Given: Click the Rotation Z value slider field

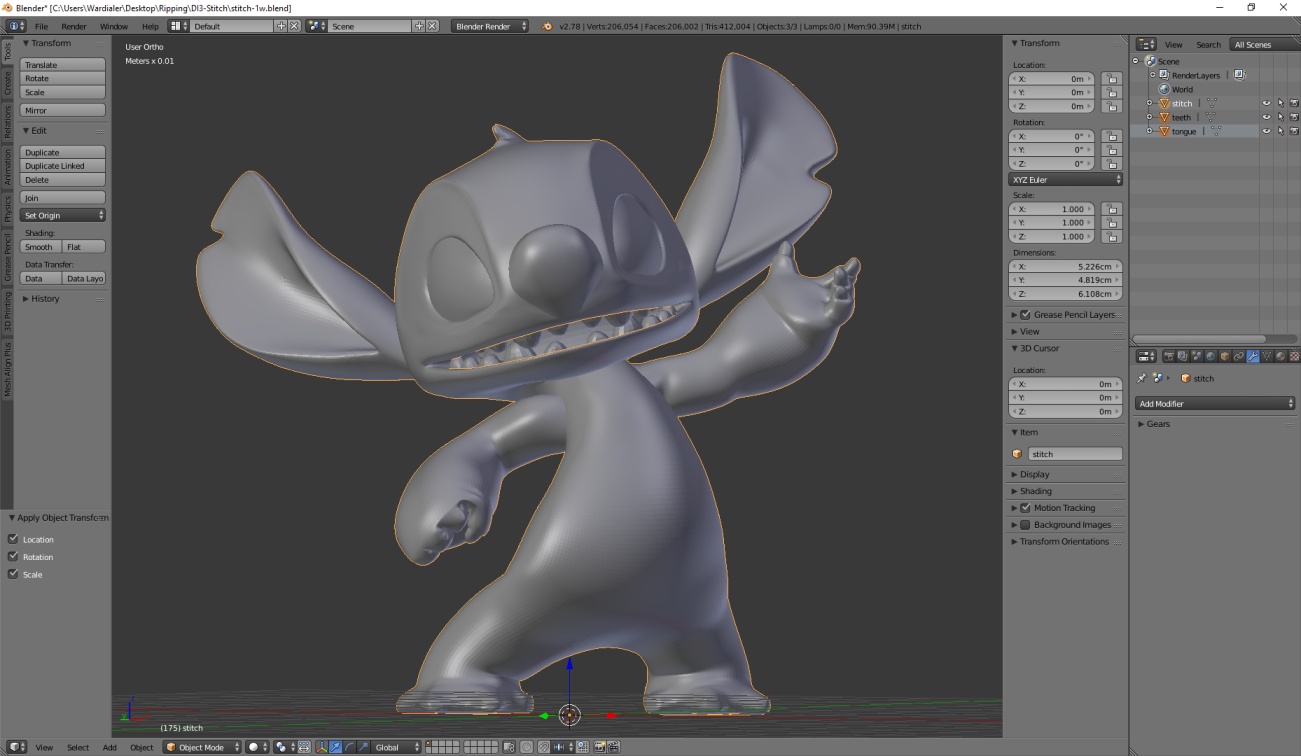Looking at the screenshot, I should [x=1052, y=163].
